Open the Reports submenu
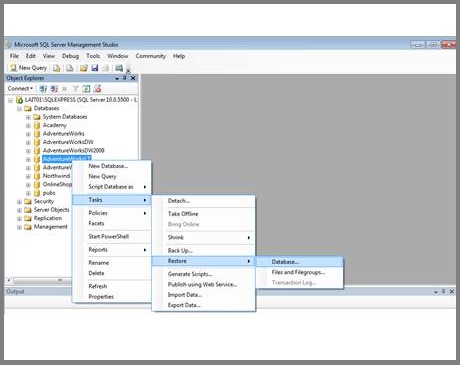The image size is (460, 365). (112, 250)
